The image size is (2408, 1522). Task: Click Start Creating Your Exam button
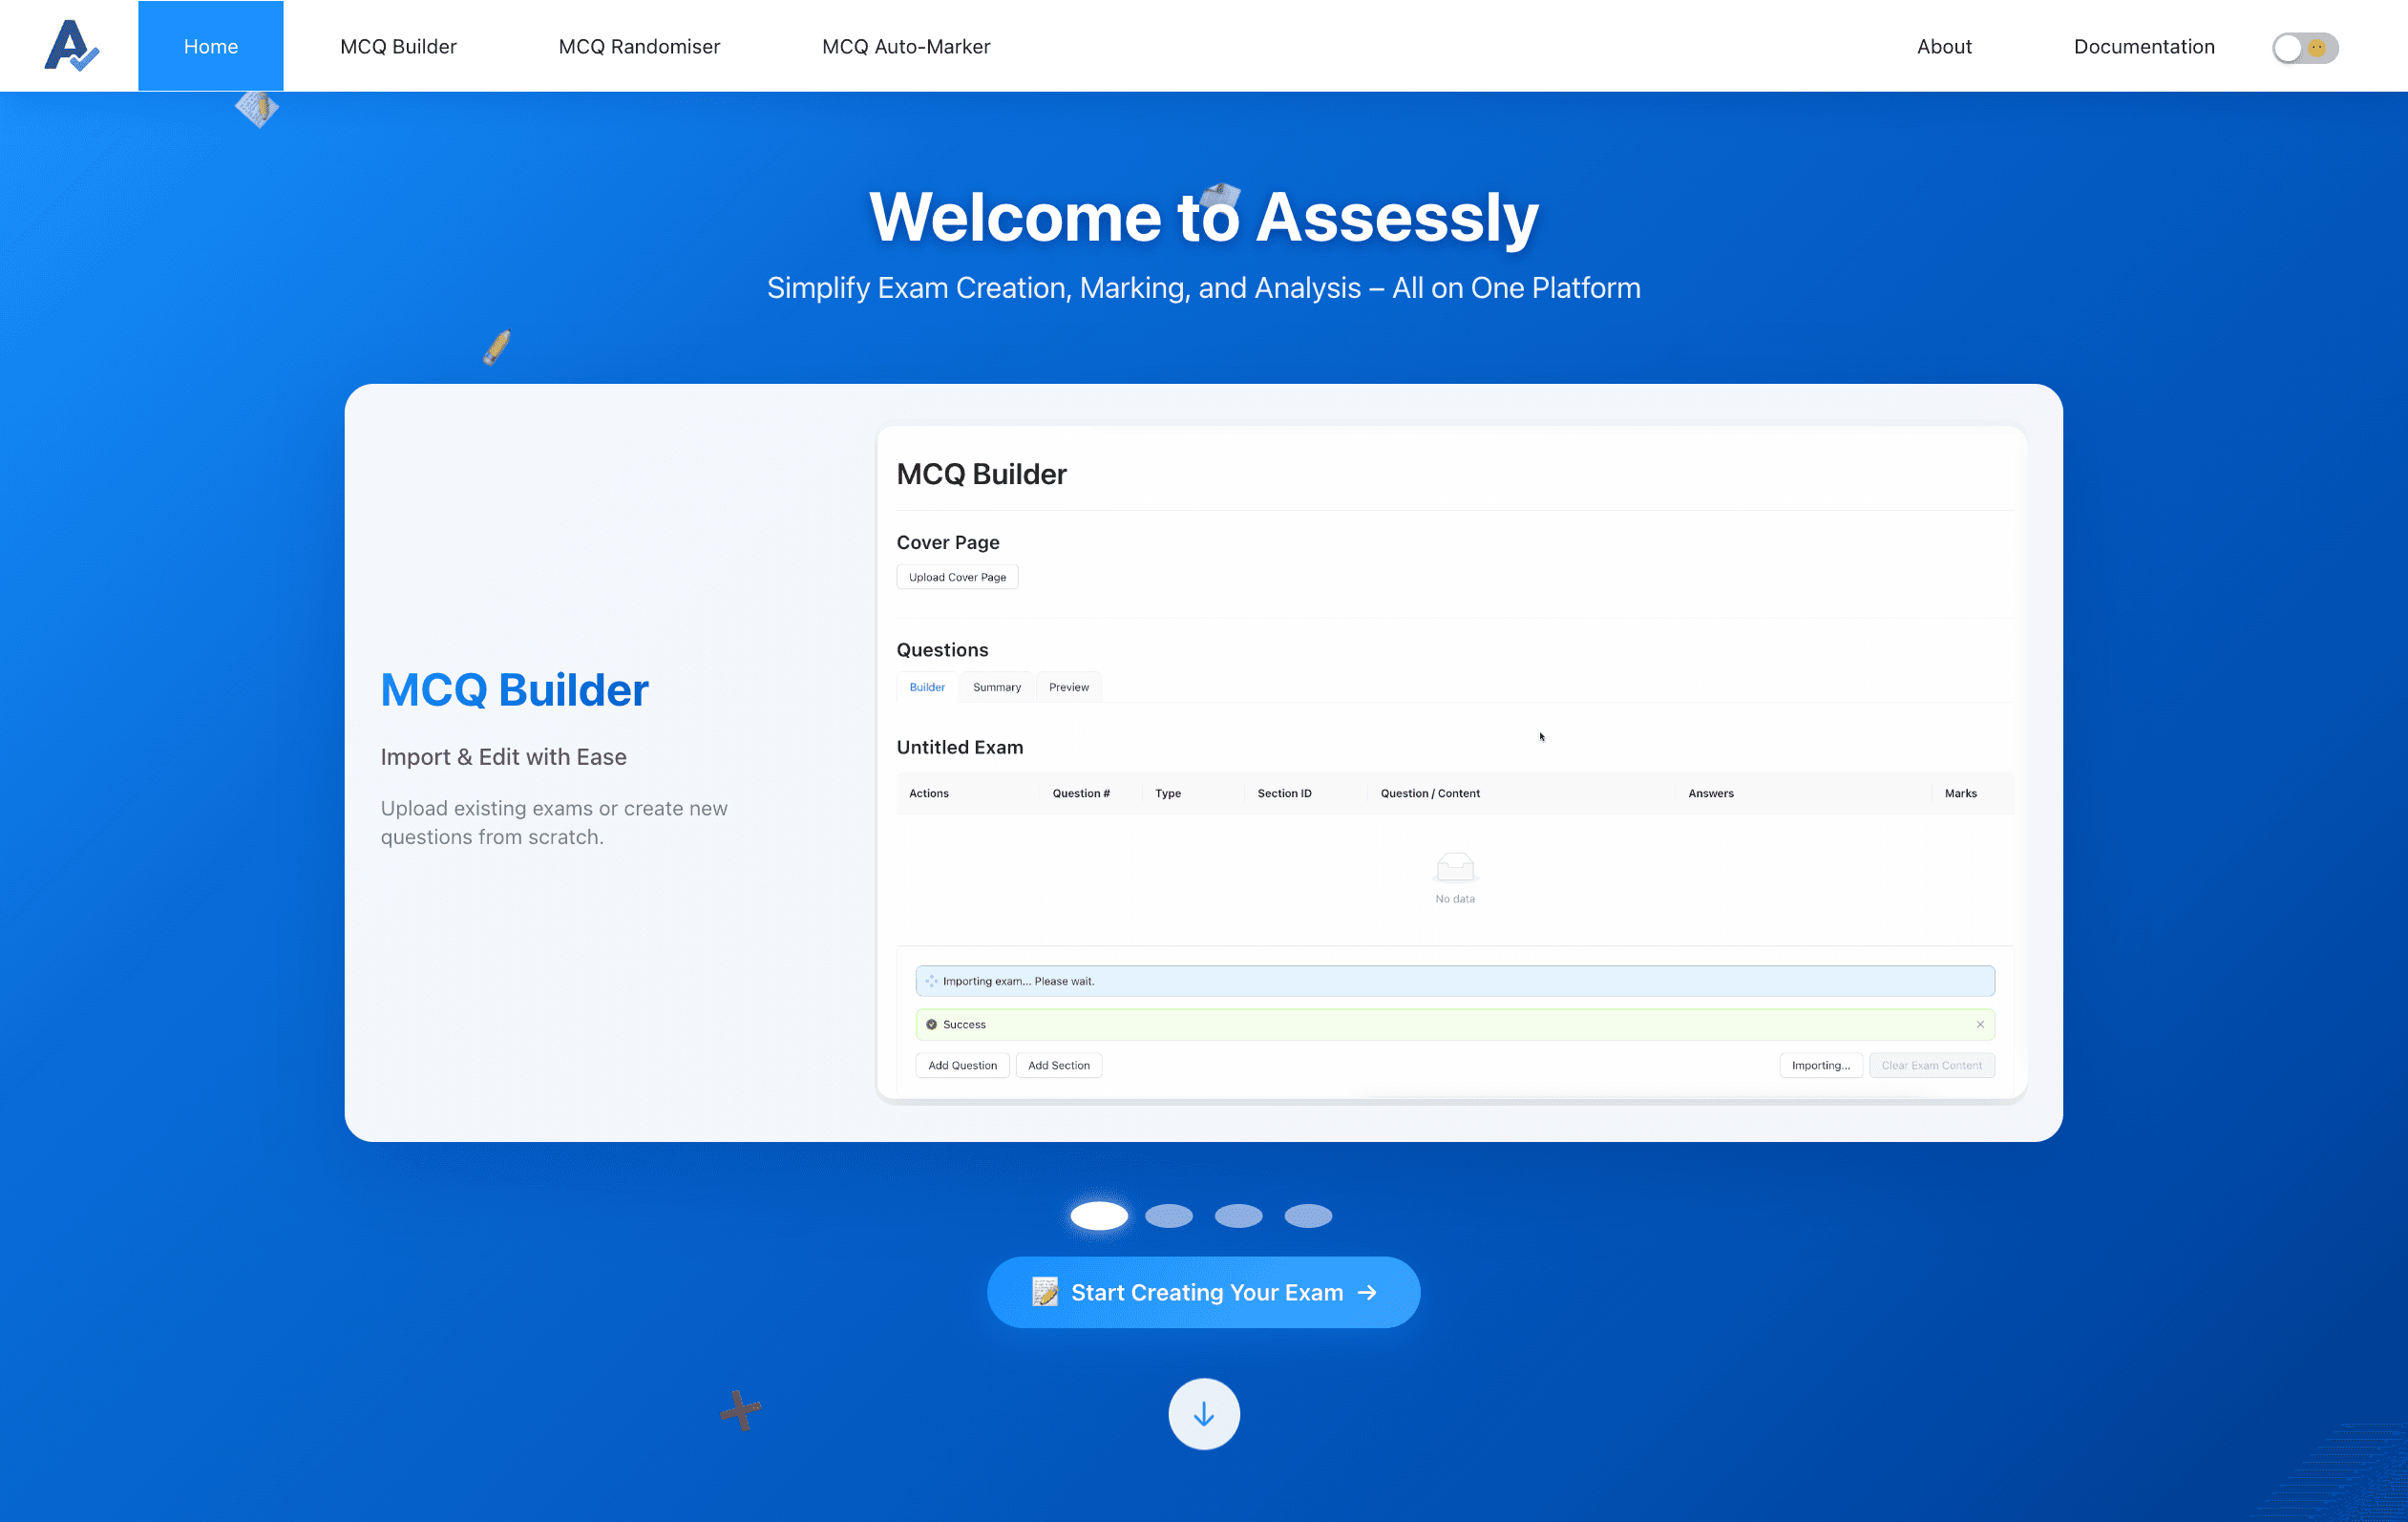pos(1203,1292)
